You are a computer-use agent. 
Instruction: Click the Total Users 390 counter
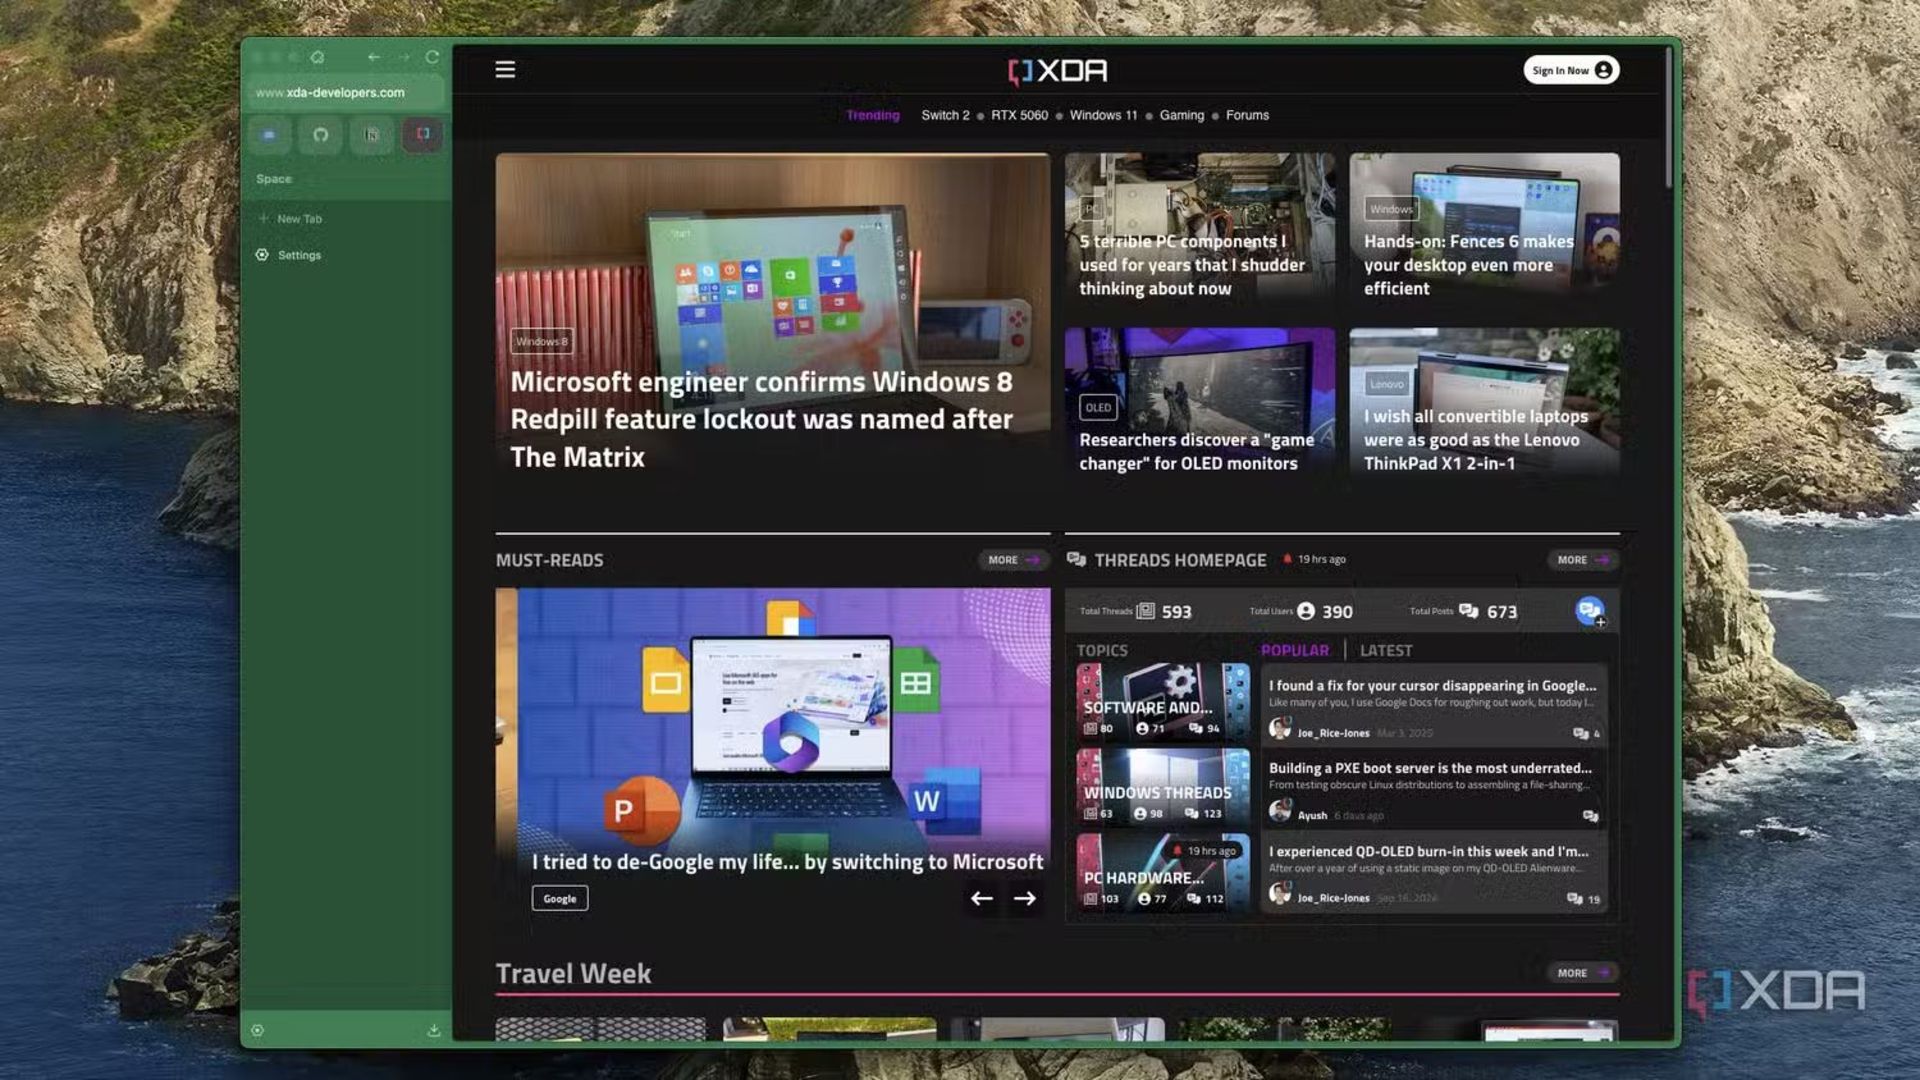coord(1301,611)
